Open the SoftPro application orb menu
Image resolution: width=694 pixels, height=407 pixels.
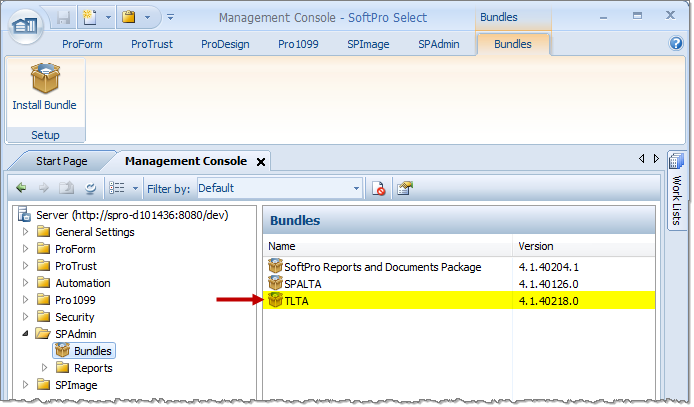pos(26,25)
